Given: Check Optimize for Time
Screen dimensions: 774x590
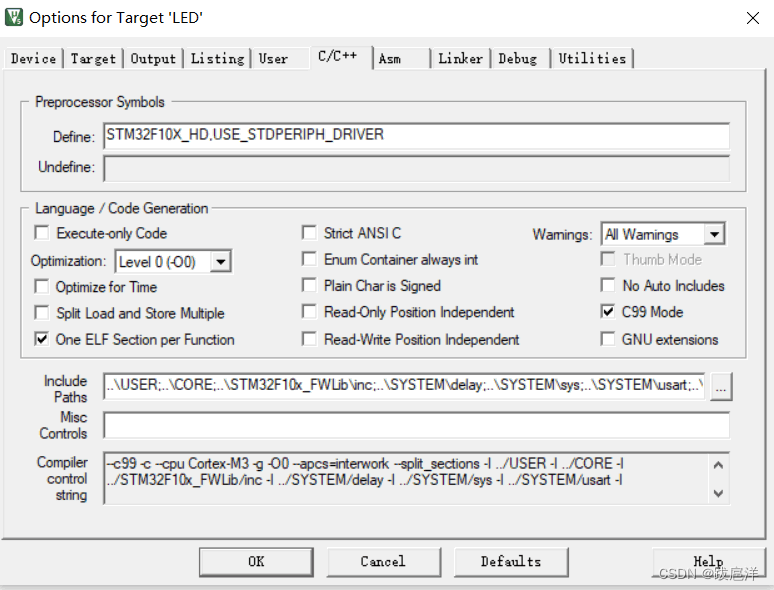Looking at the screenshot, I should (x=42, y=286).
